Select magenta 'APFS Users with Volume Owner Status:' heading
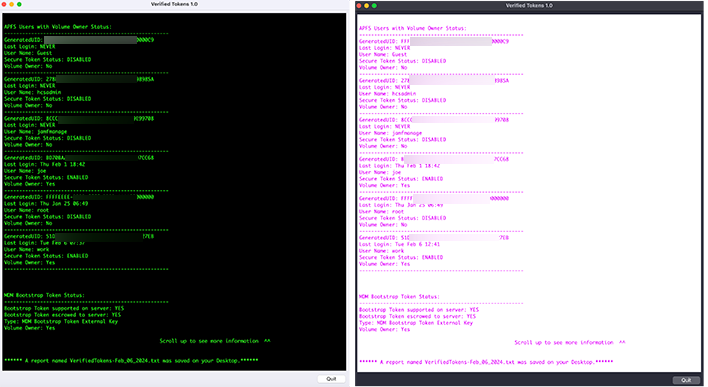The image size is (708, 387). pos(413,28)
